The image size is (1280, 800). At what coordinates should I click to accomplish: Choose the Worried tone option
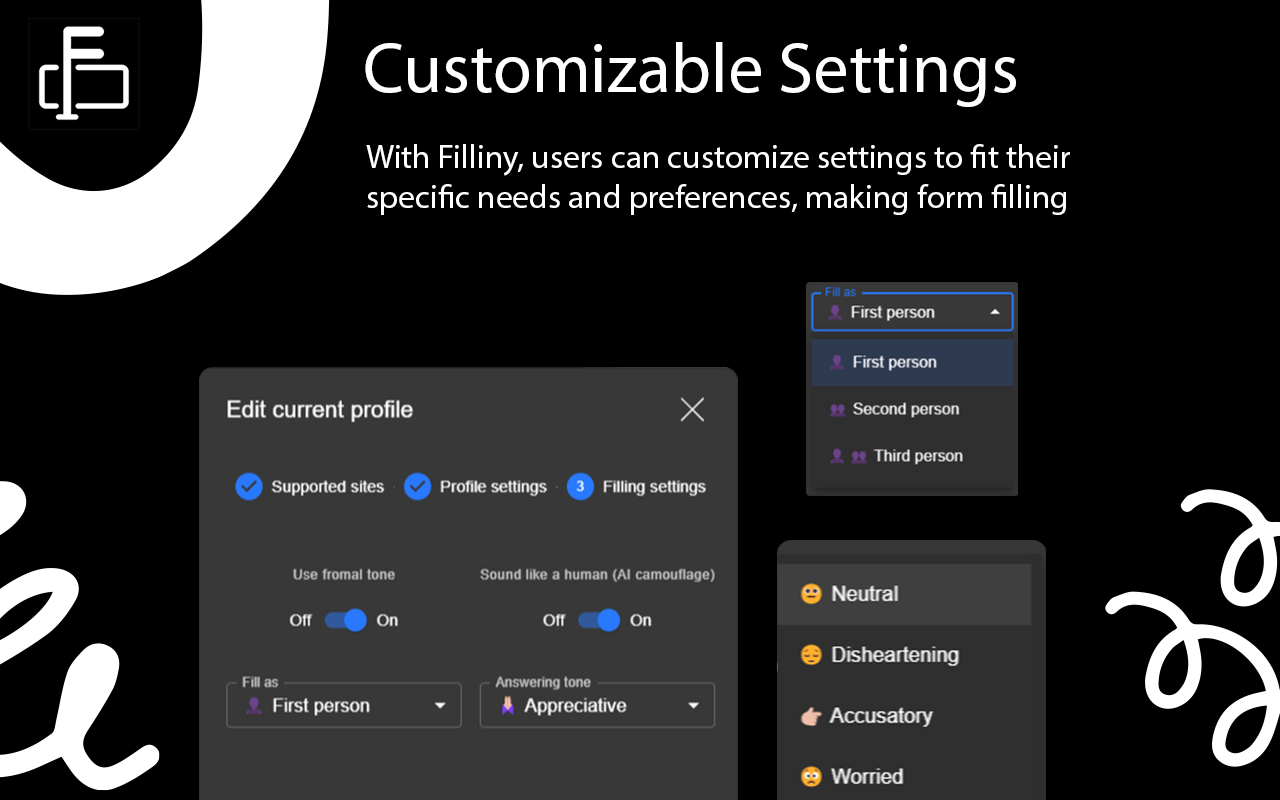[904, 776]
